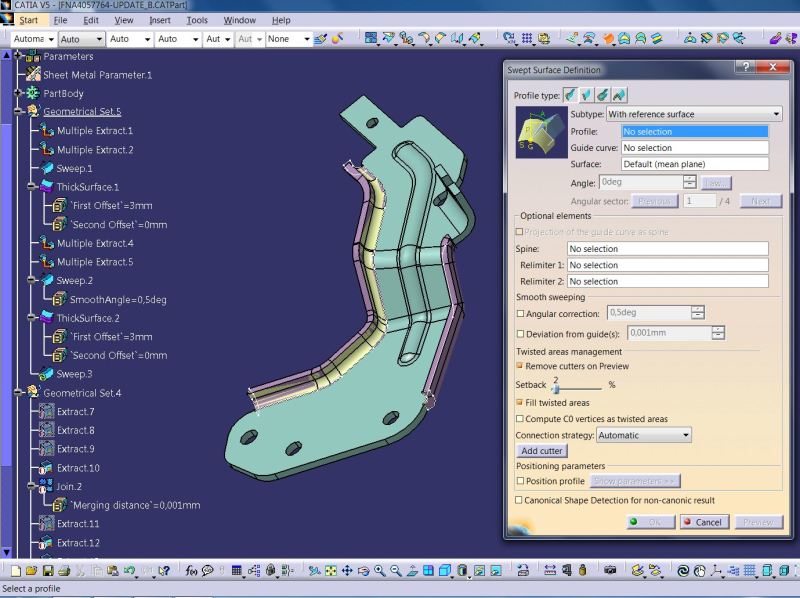Open the File menu
Screen dimensions: 800x598
pos(60,20)
